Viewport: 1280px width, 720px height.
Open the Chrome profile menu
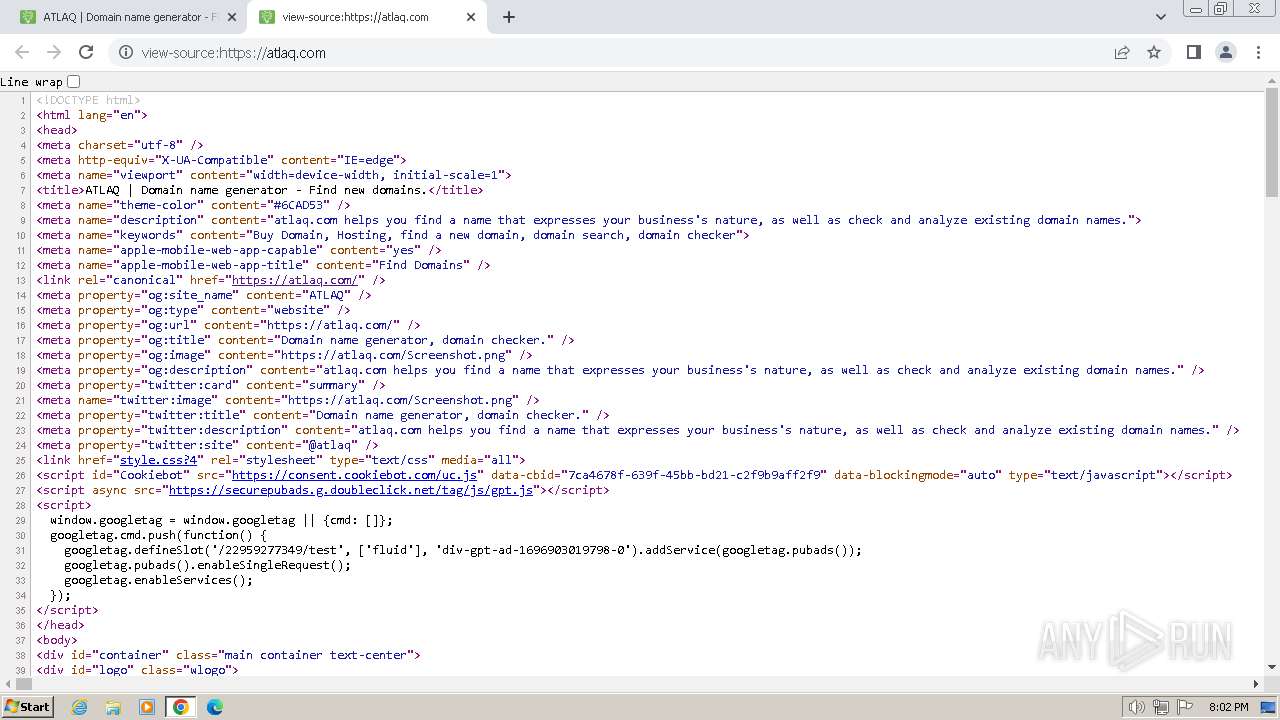point(1226,52)
